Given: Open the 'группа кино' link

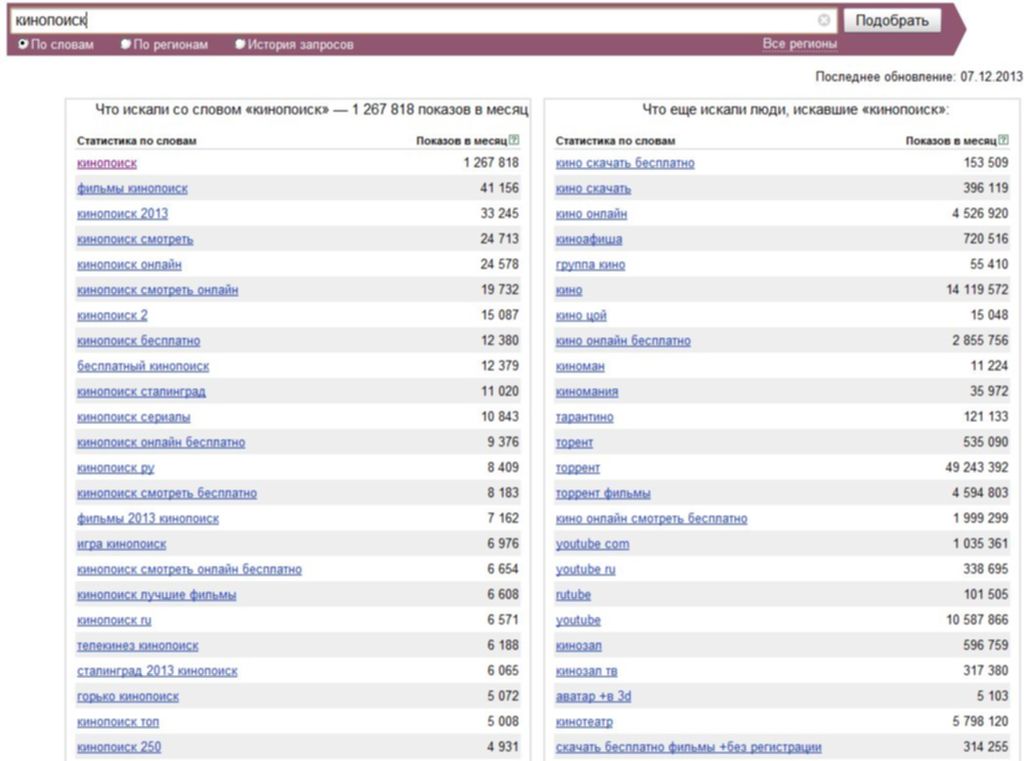Looking at the screenshot, I should 590,265.
